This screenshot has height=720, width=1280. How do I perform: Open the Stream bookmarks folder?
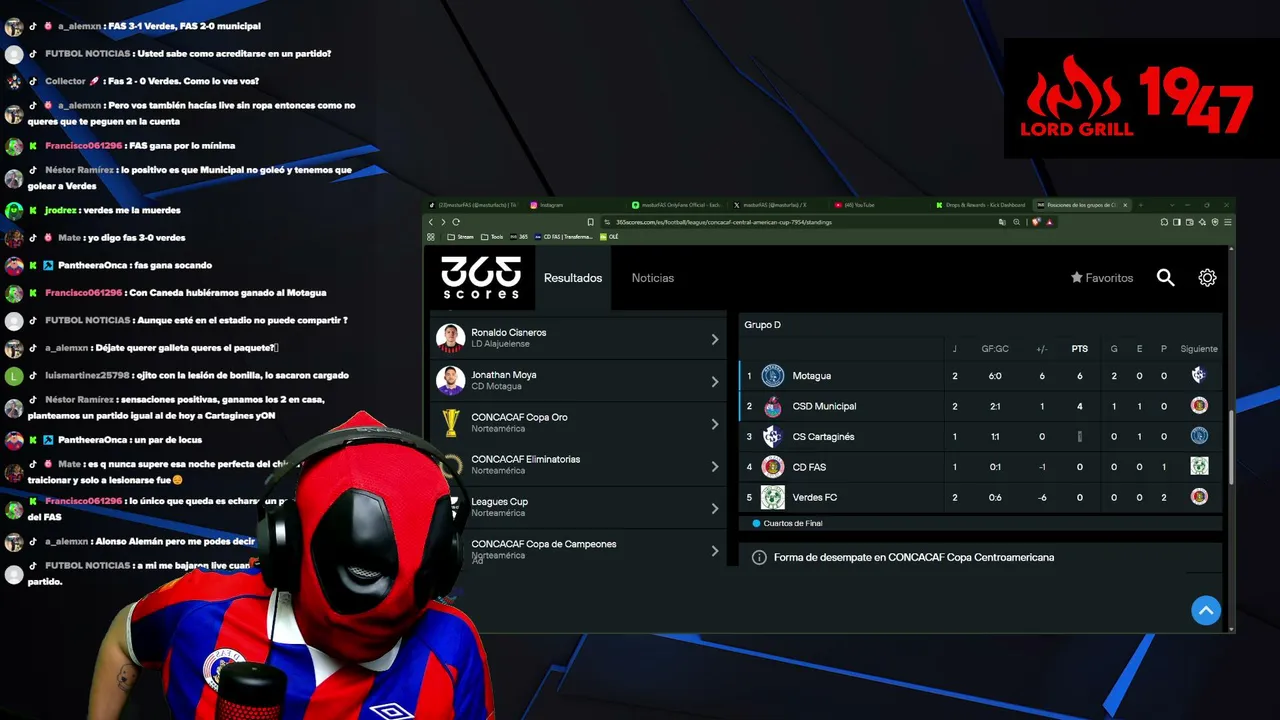tap(460, 237)
